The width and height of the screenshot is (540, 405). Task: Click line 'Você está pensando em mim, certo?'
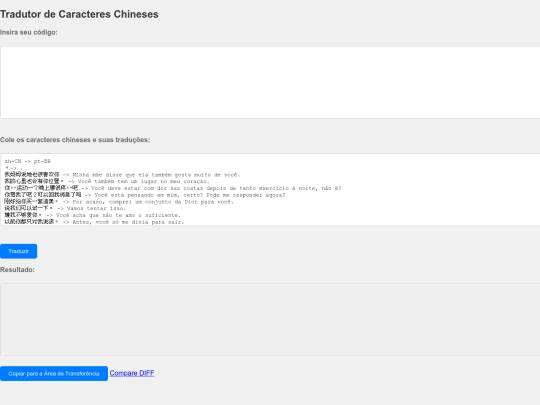coord(145,195)
